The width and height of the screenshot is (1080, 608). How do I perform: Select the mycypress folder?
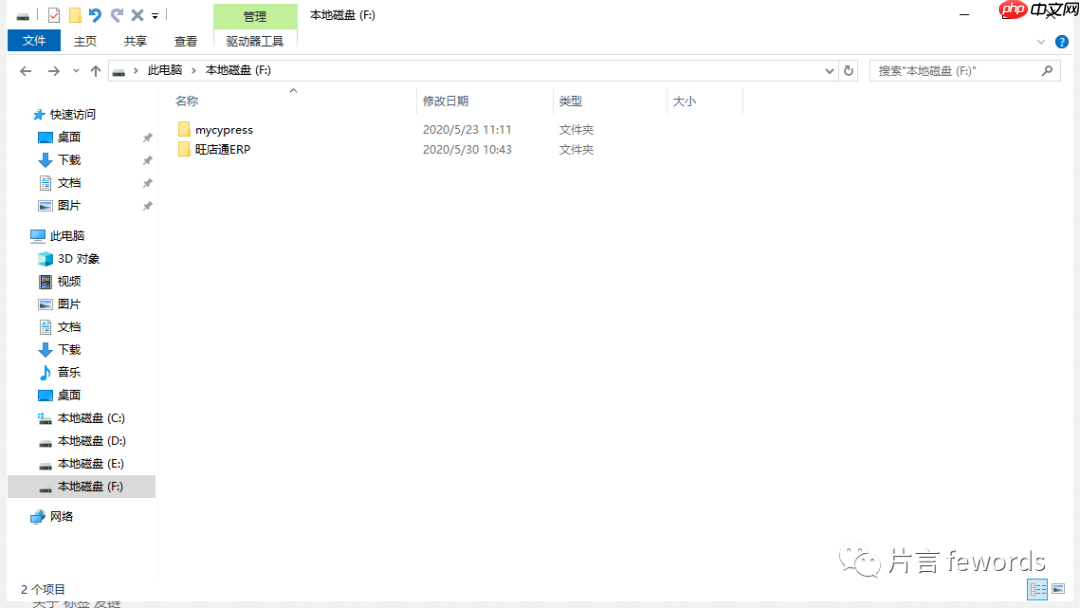pyautogui.click(x=224, y=129)
